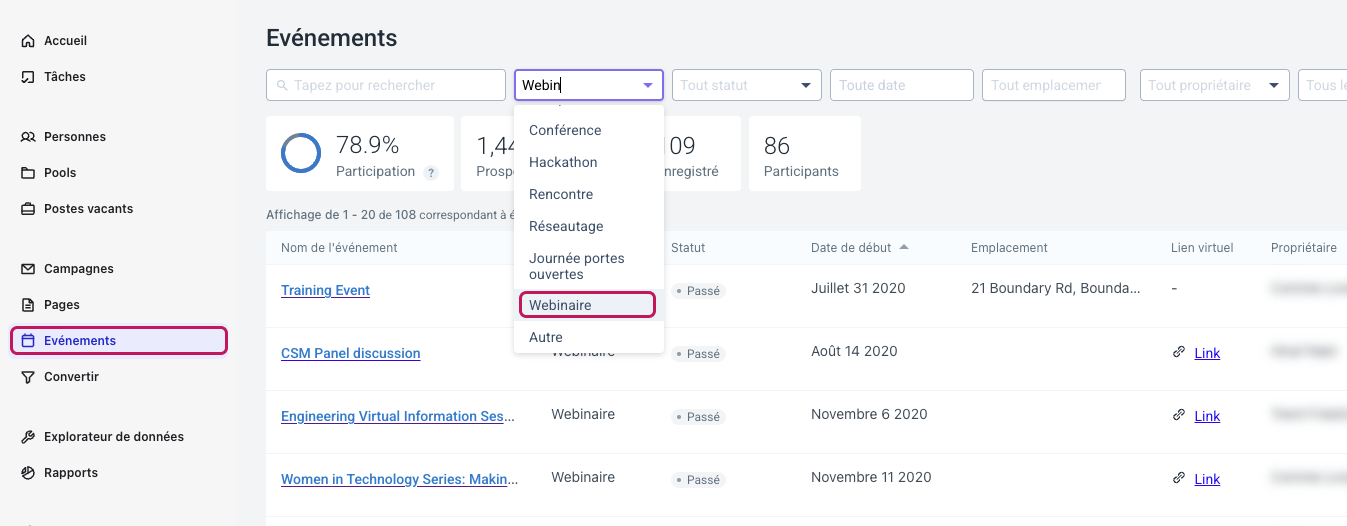Viewport: 1347px width, 526px height.
Task: Open Convertir section
Action: (x=71, y=377)
